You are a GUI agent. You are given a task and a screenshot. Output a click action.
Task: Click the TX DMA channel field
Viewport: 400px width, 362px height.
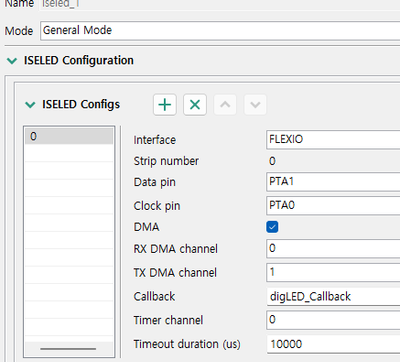[x=333, y=272]
